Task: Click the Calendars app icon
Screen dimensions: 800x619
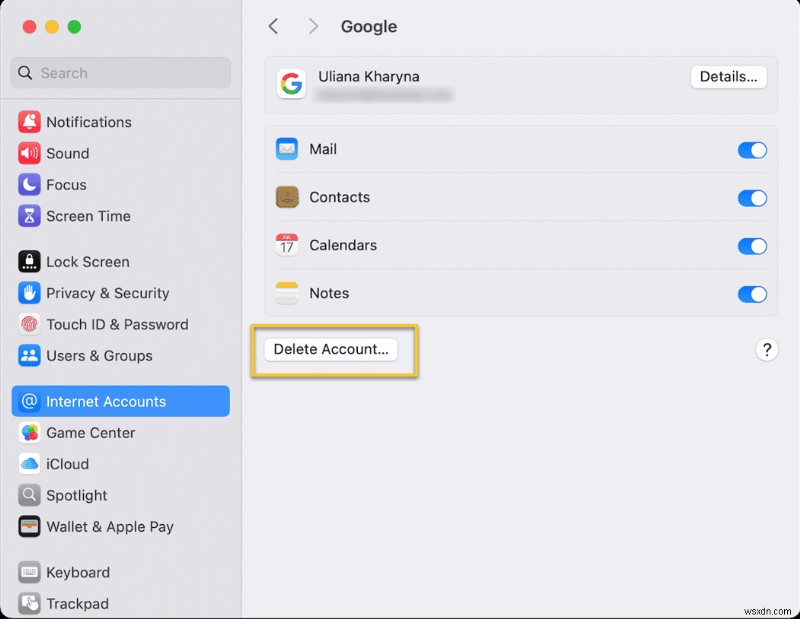Action: coord(287,245)
